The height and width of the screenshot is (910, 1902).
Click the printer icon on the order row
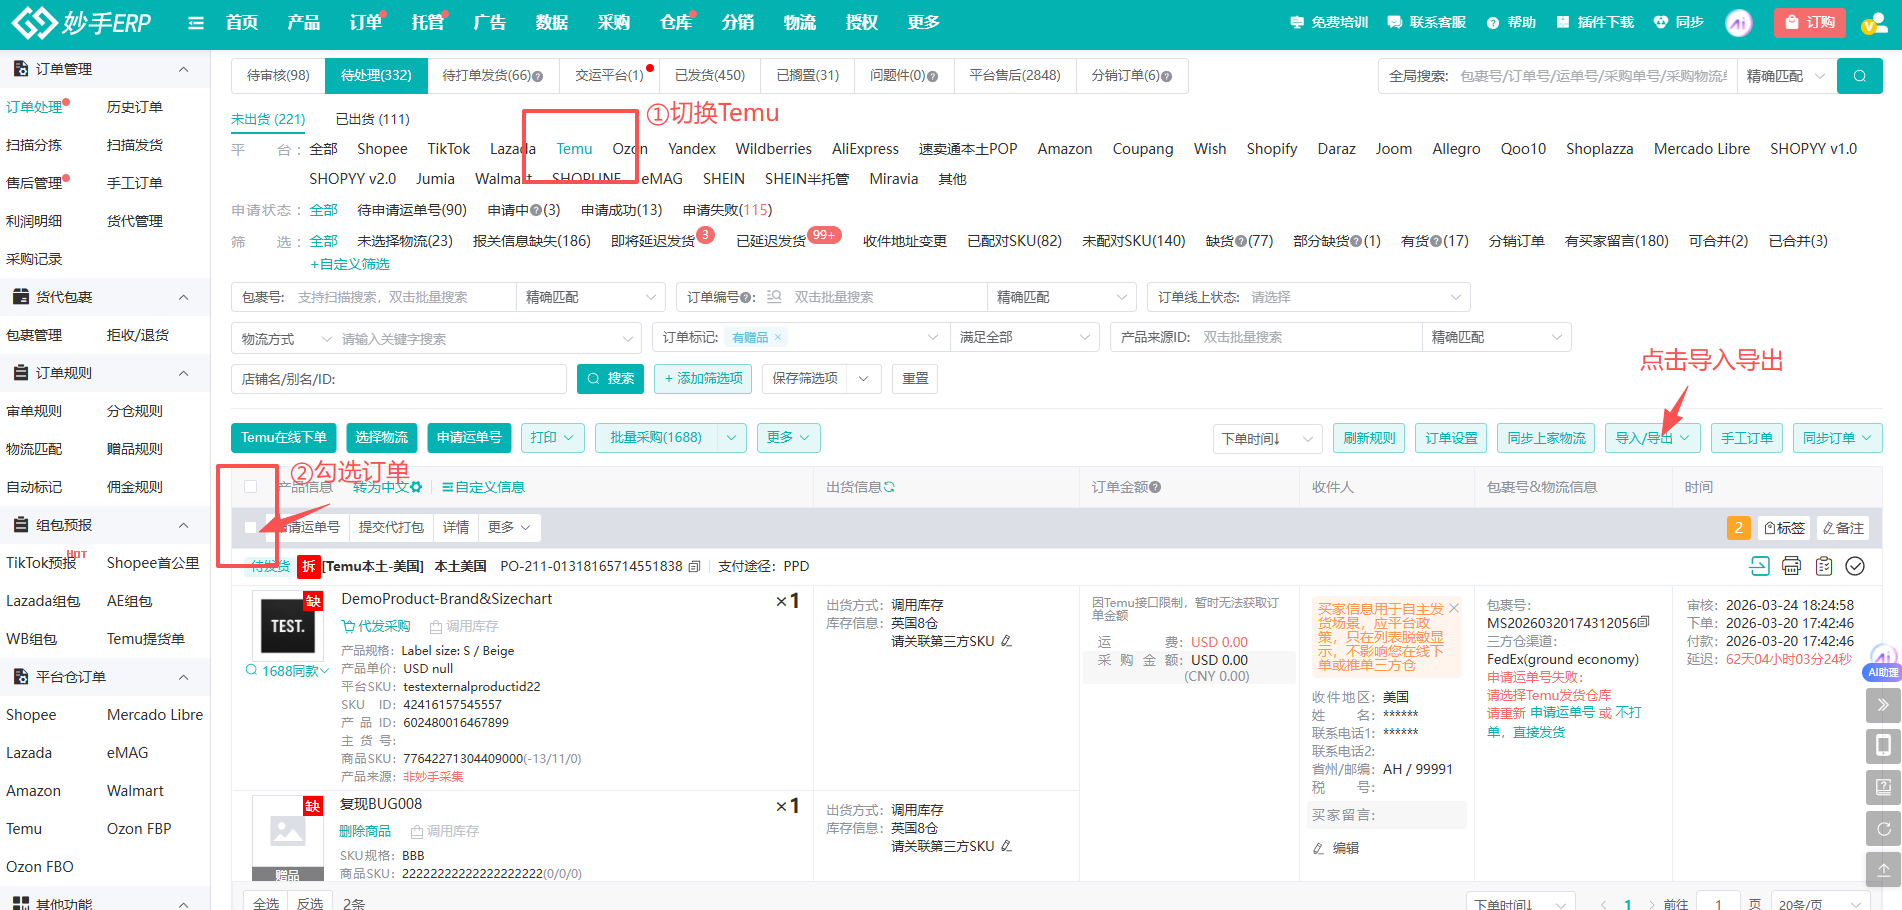tap(1791, 566)
